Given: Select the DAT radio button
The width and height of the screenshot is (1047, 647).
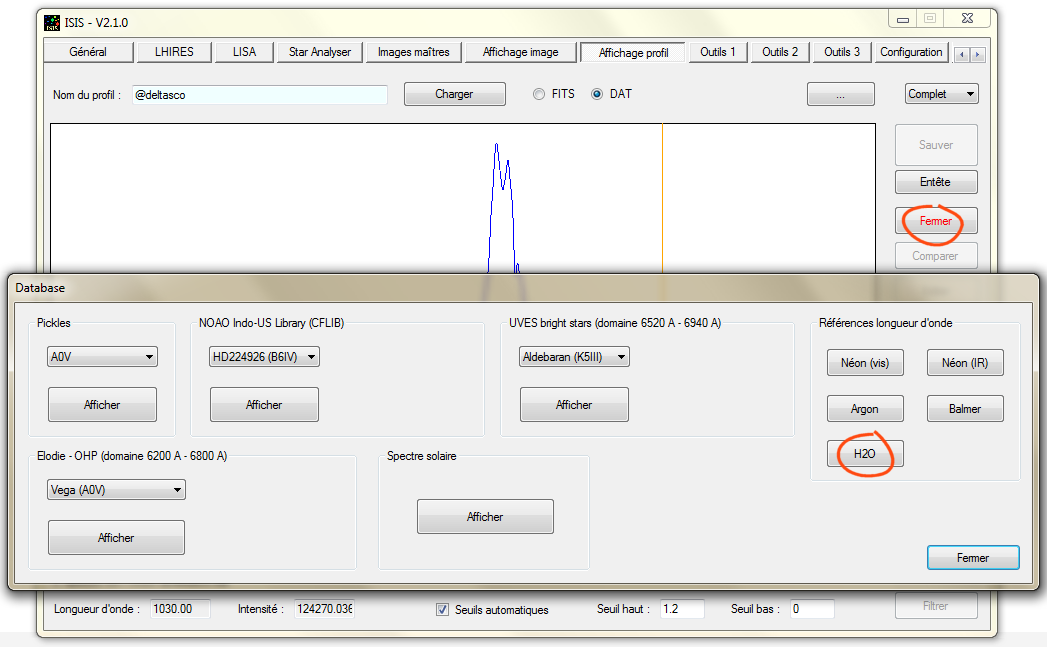Looking at the screenshot, I should click(597, 94).
